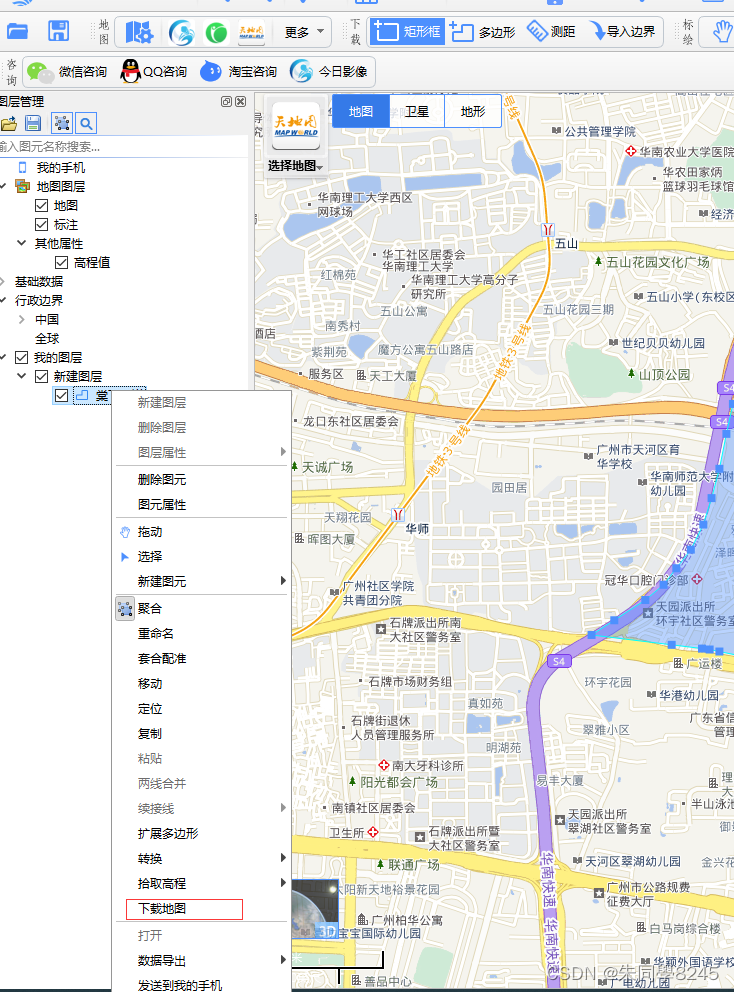Open 淘宝咨询 Taobao consultation
Image resolution: width=734 pixels, height=992 pixels.
click(x=238, y=71)
